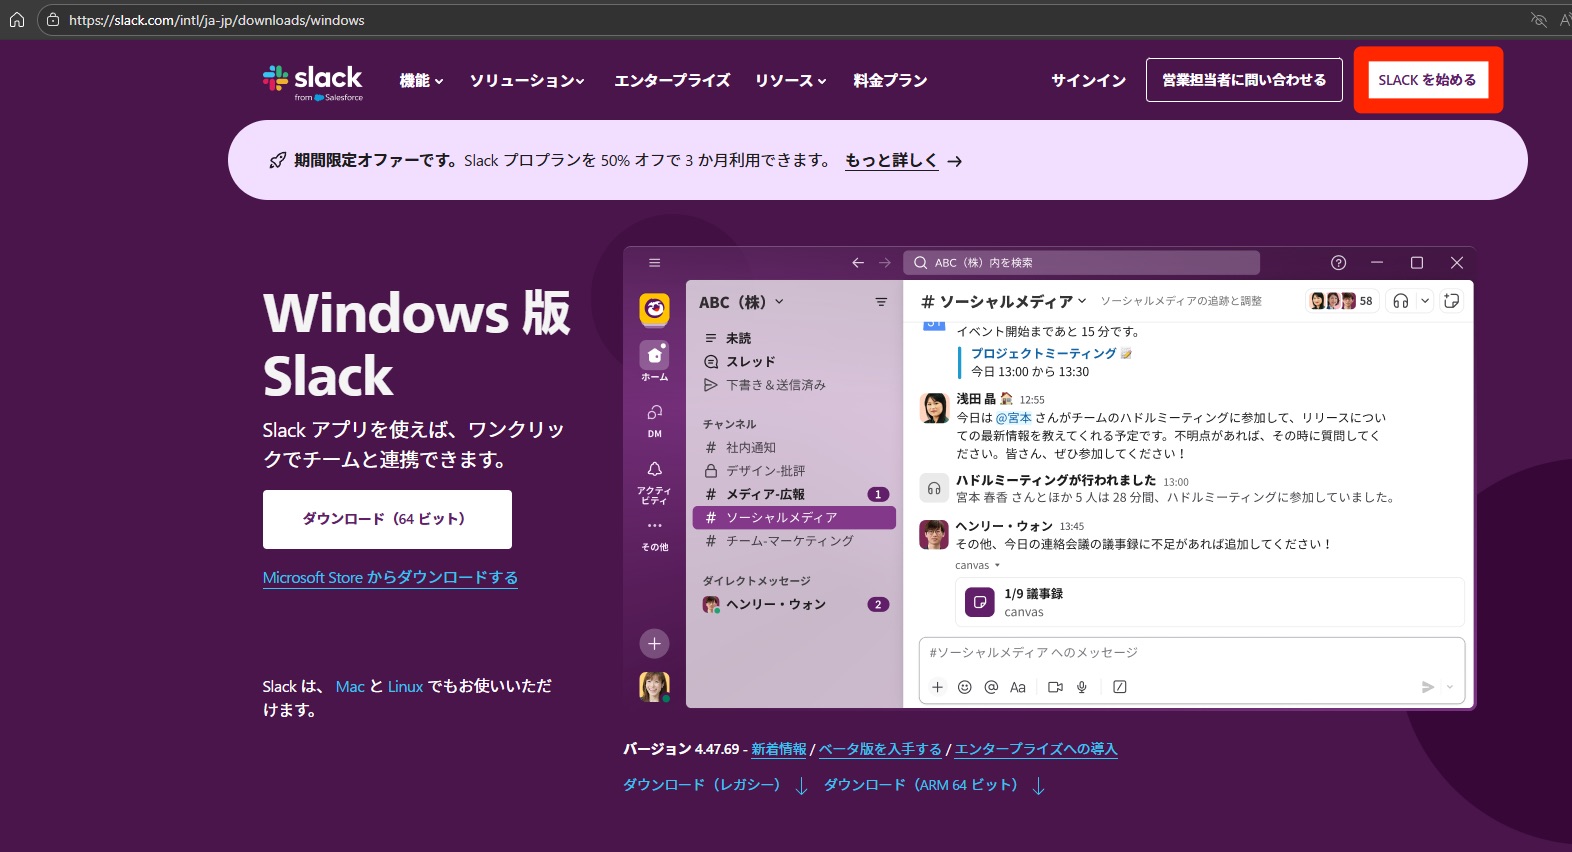The image size is (1572, 852).
Task: Click the ダウンロード（64 ビット）button
Action: [x=387, y=519]
